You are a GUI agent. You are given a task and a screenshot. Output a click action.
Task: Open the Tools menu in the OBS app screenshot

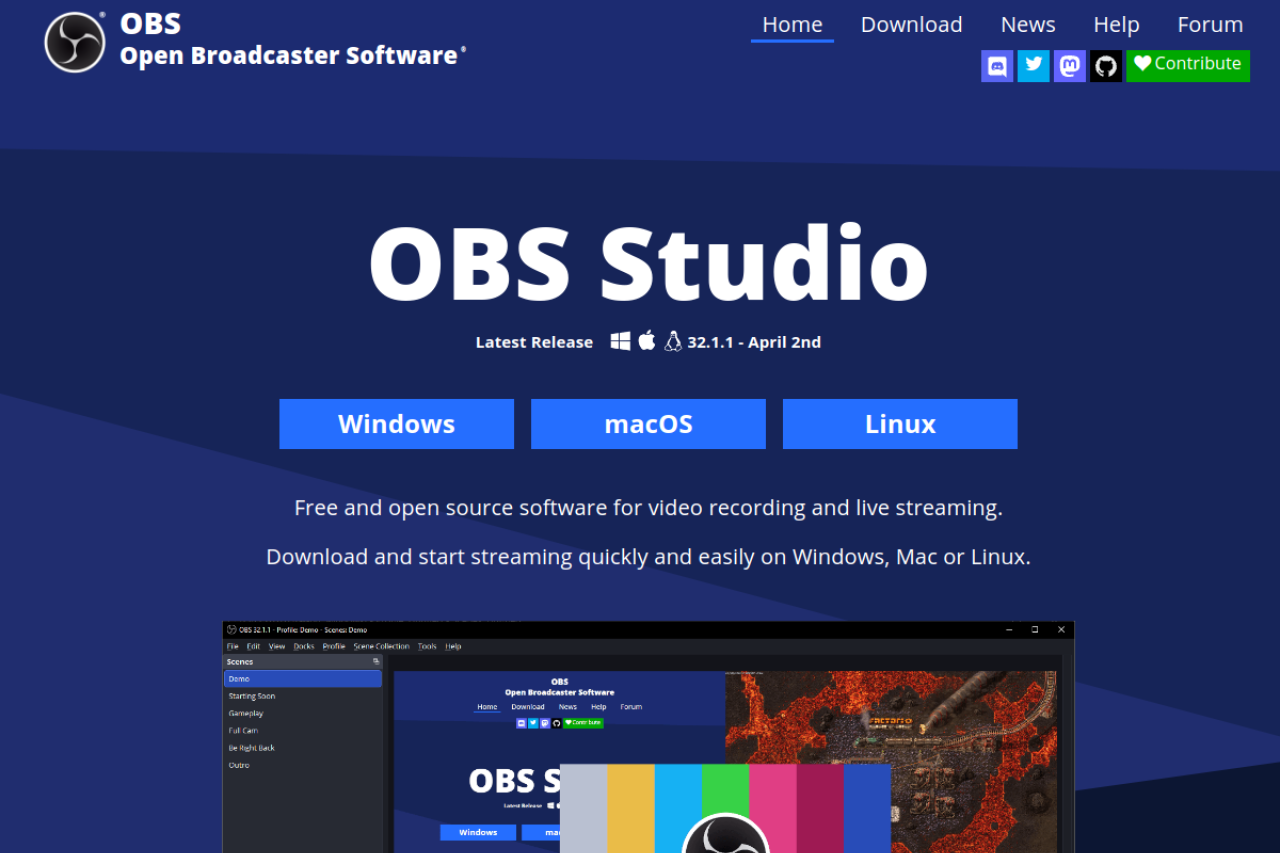427,647
